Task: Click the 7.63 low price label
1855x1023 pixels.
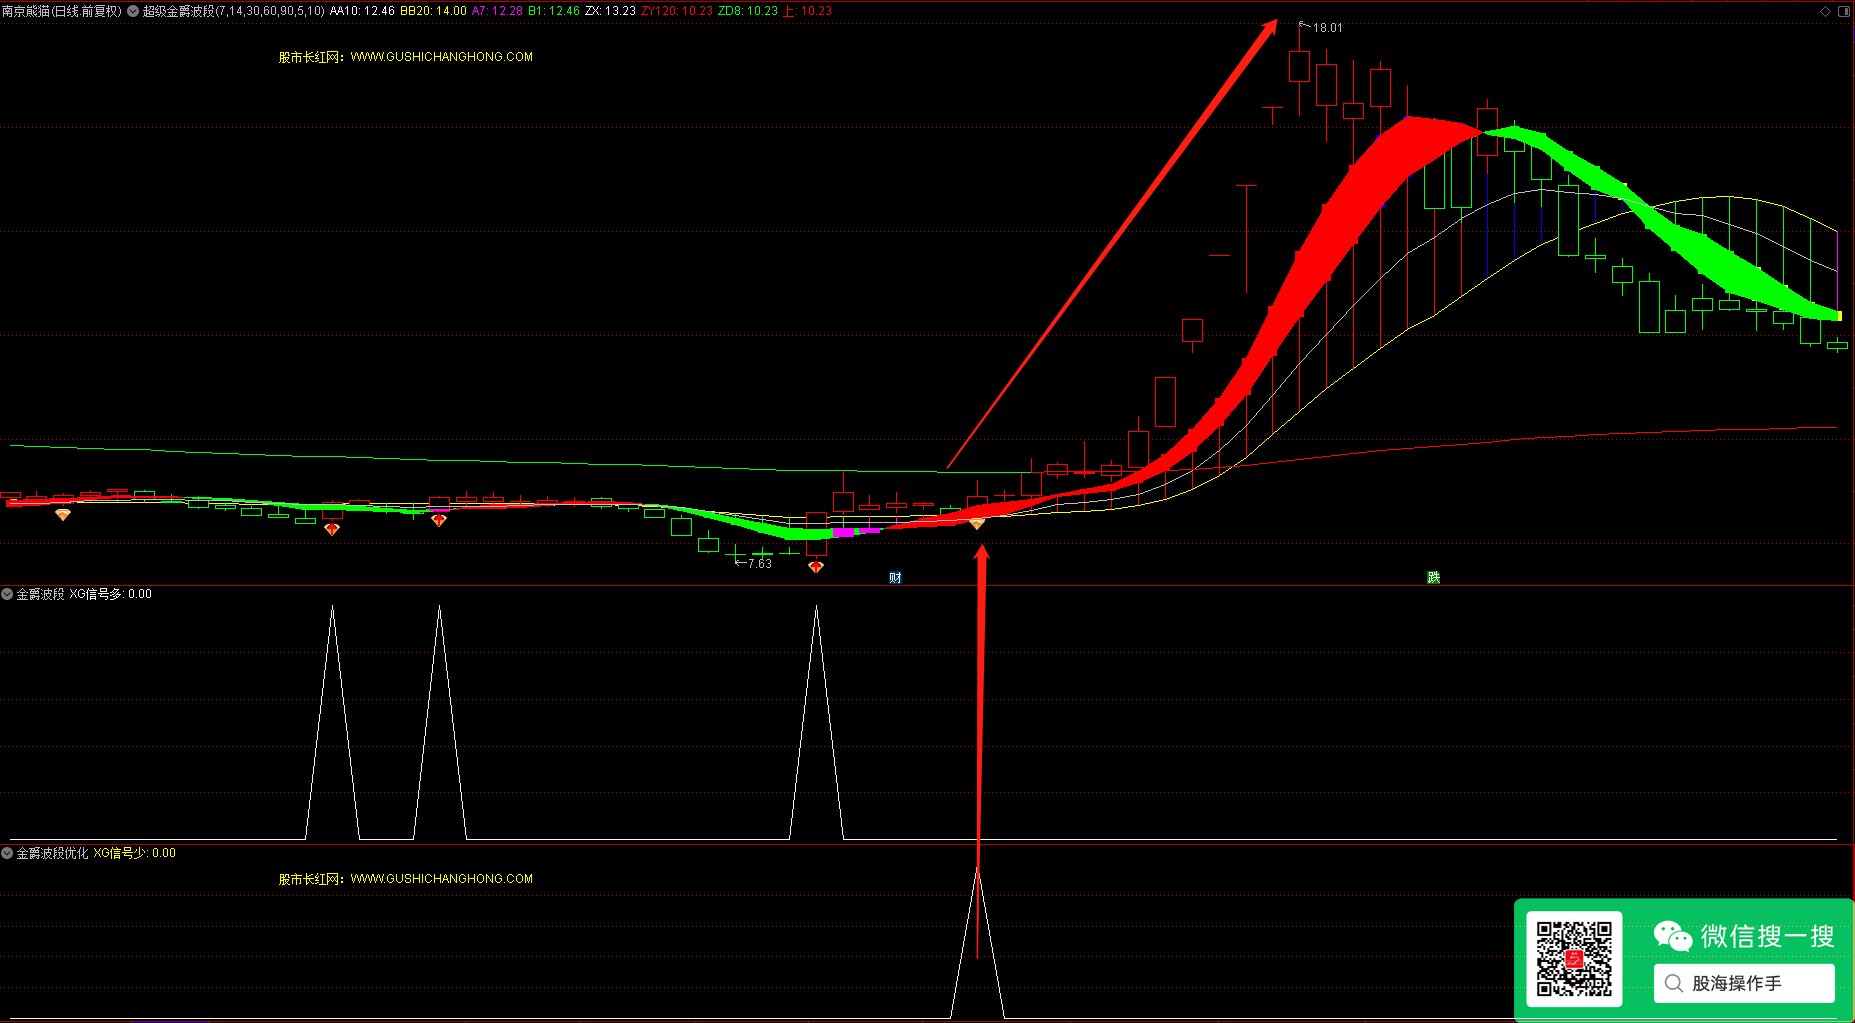Action: tap(760, 564)
